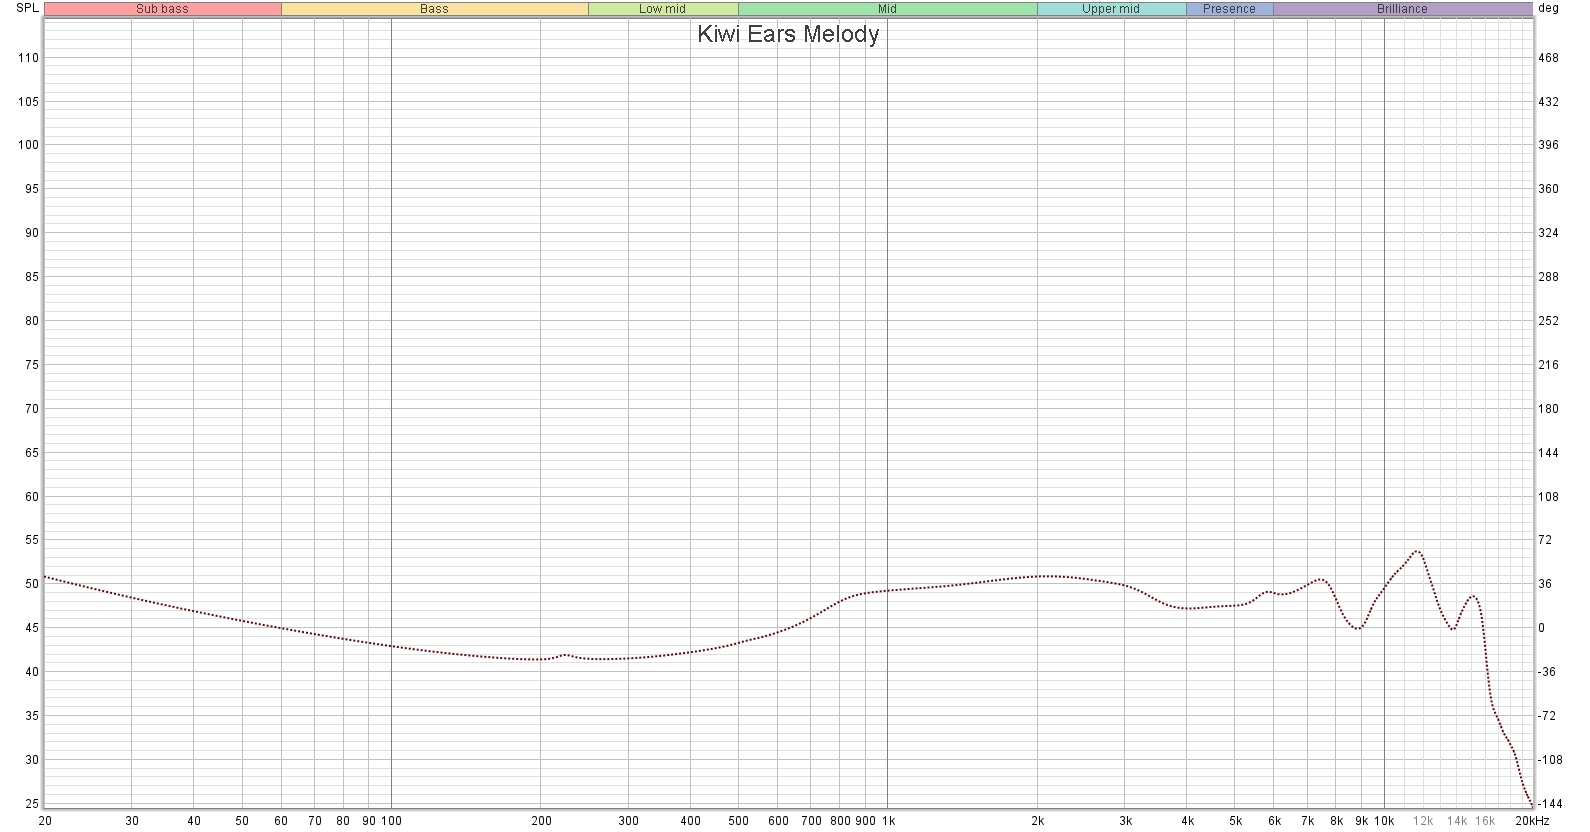The width and height of the screenshot is (1590, 832).
Task: Select the 4k frequency axis label
Action: [1188, 821]
